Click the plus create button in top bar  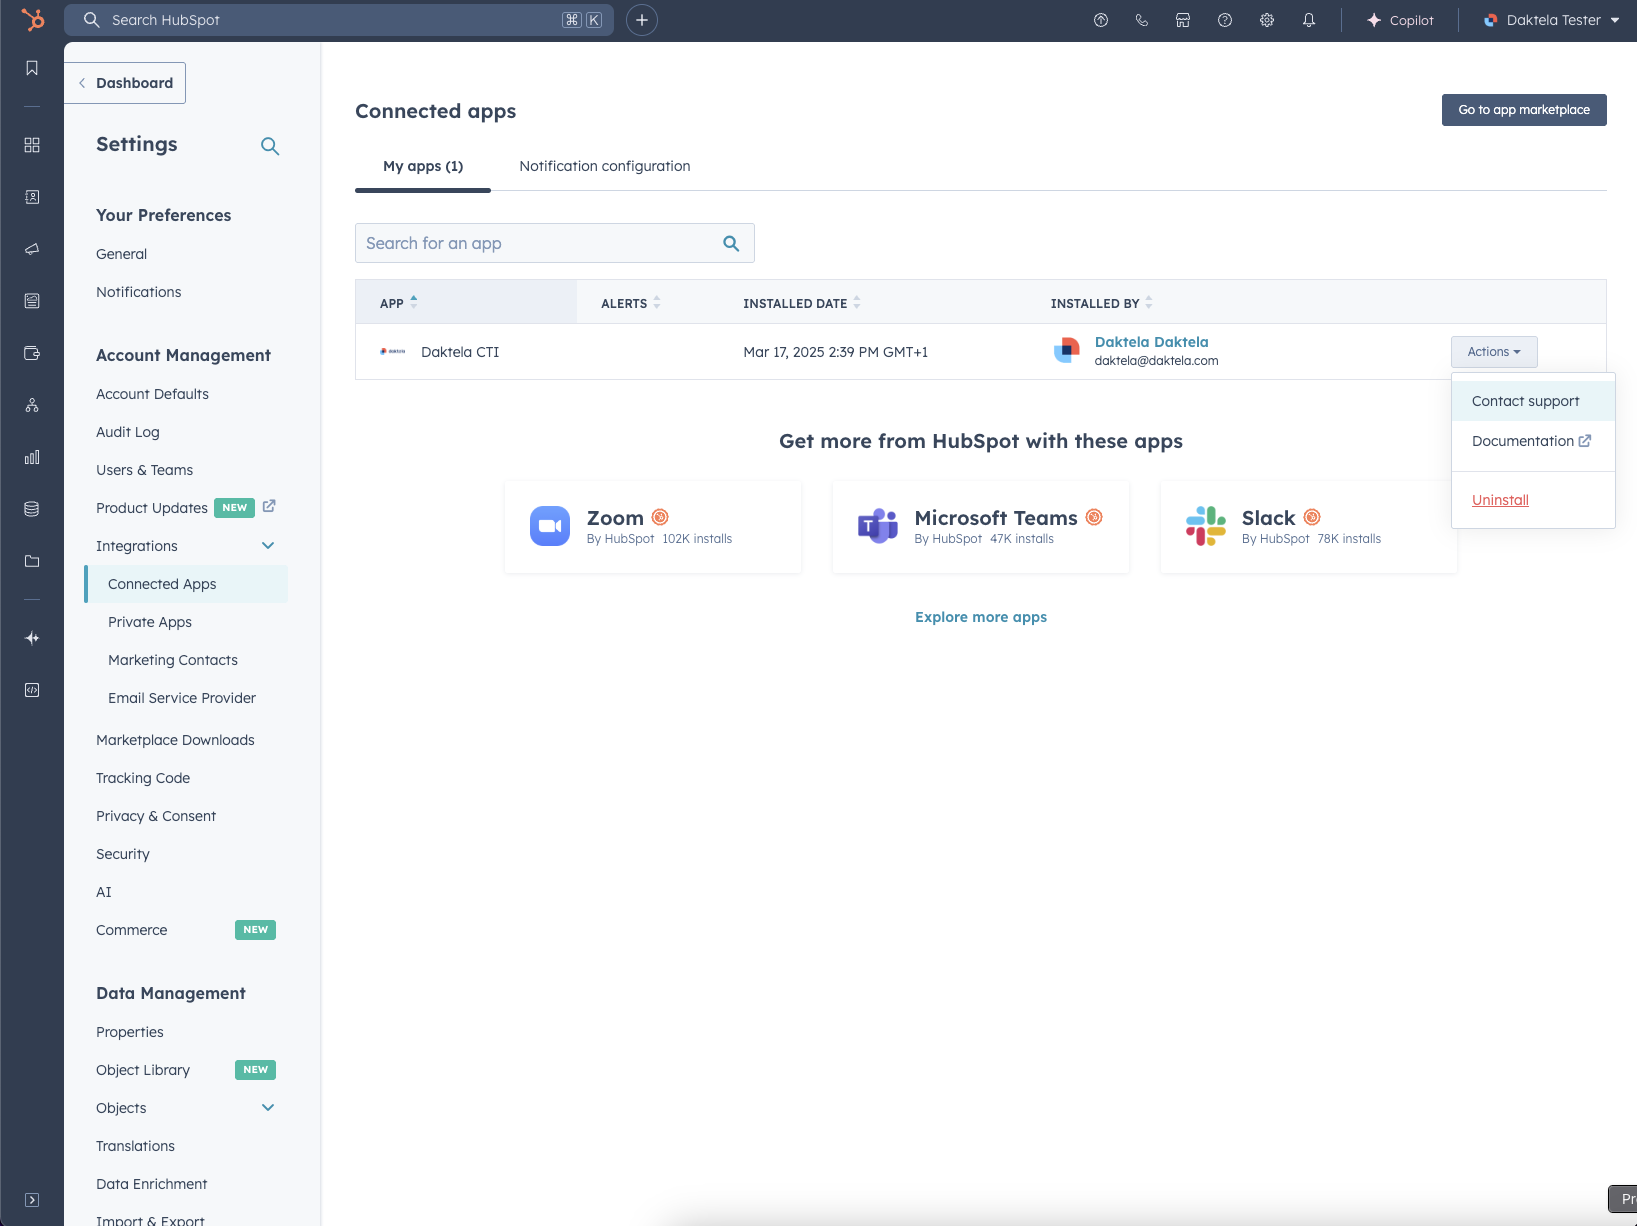[641, 20]
